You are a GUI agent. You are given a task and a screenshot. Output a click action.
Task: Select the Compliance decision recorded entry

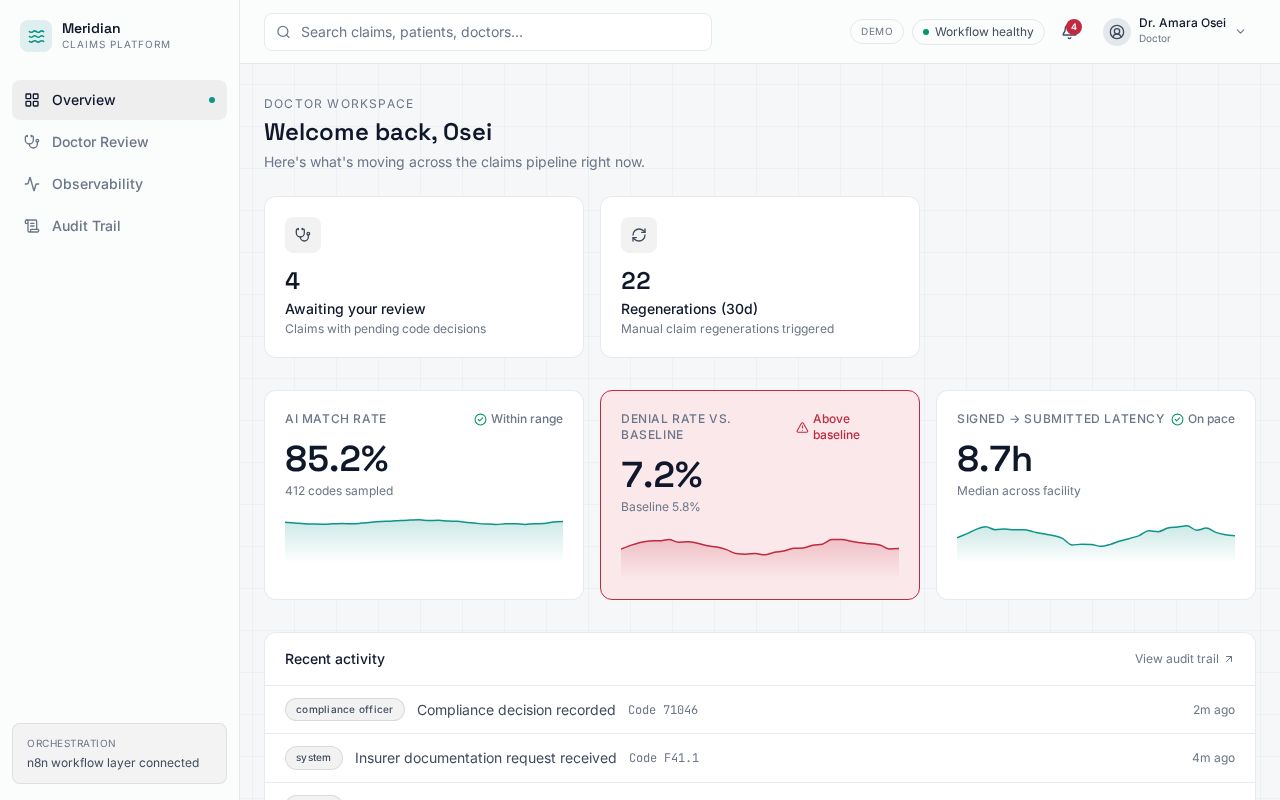[760, 710]
